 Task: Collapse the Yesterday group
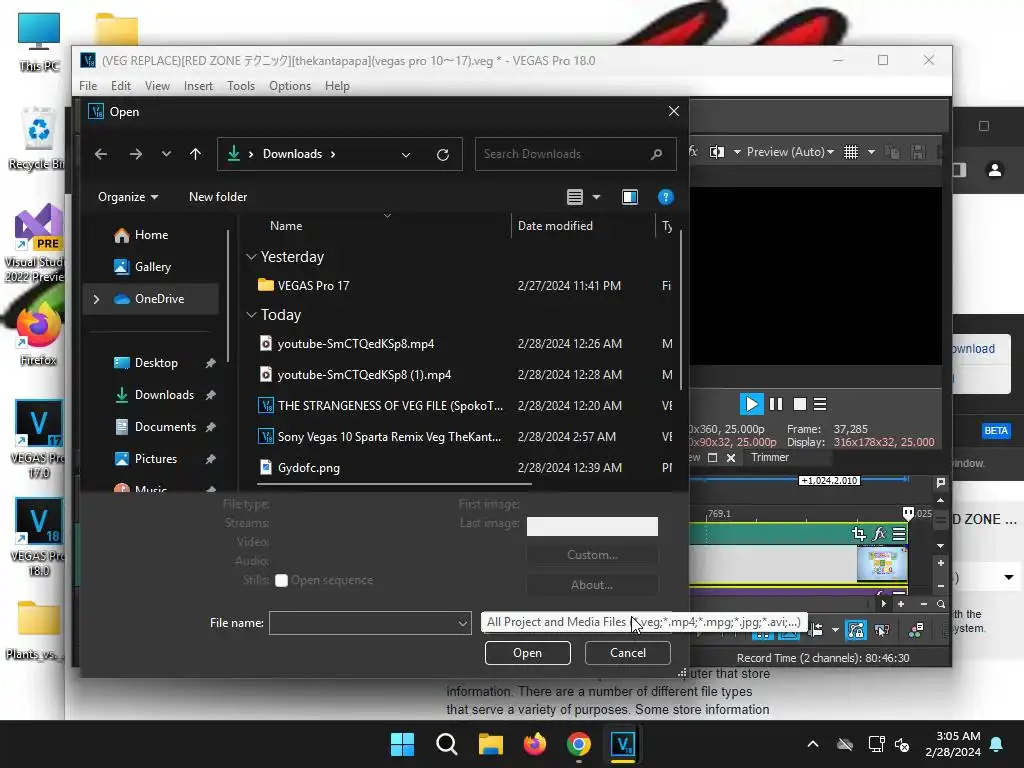[x=251, y=257]
